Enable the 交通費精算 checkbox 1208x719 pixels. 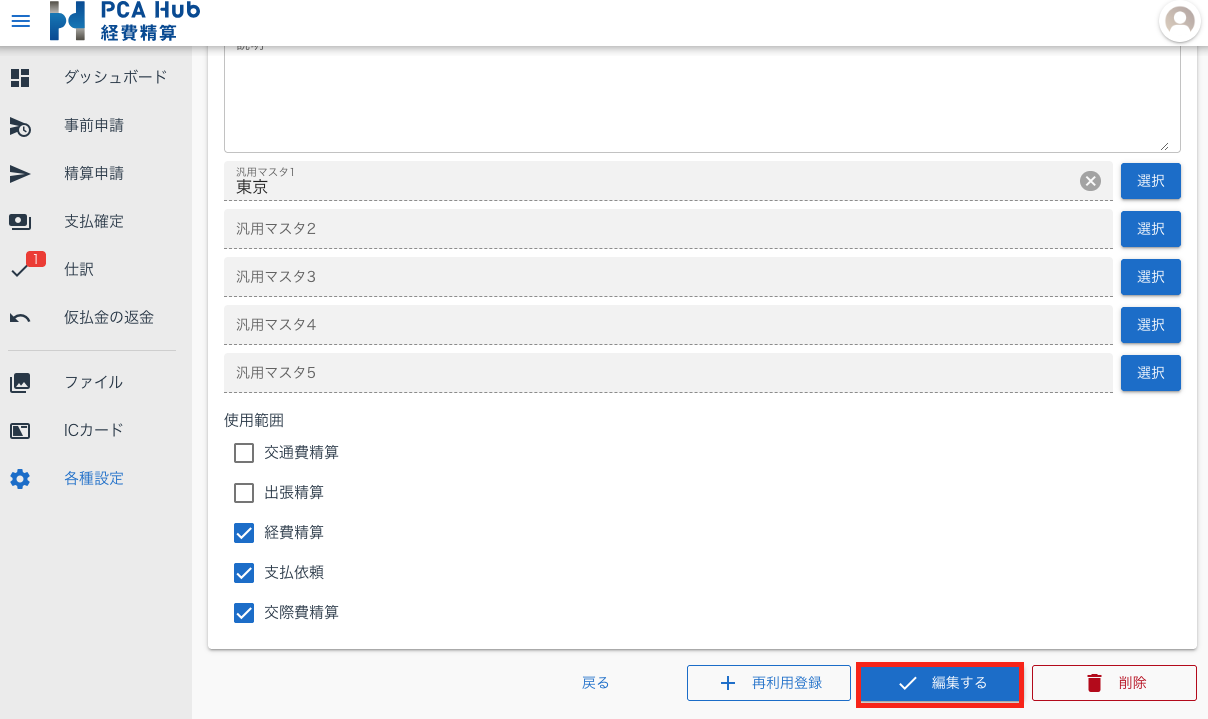point(244,453)
